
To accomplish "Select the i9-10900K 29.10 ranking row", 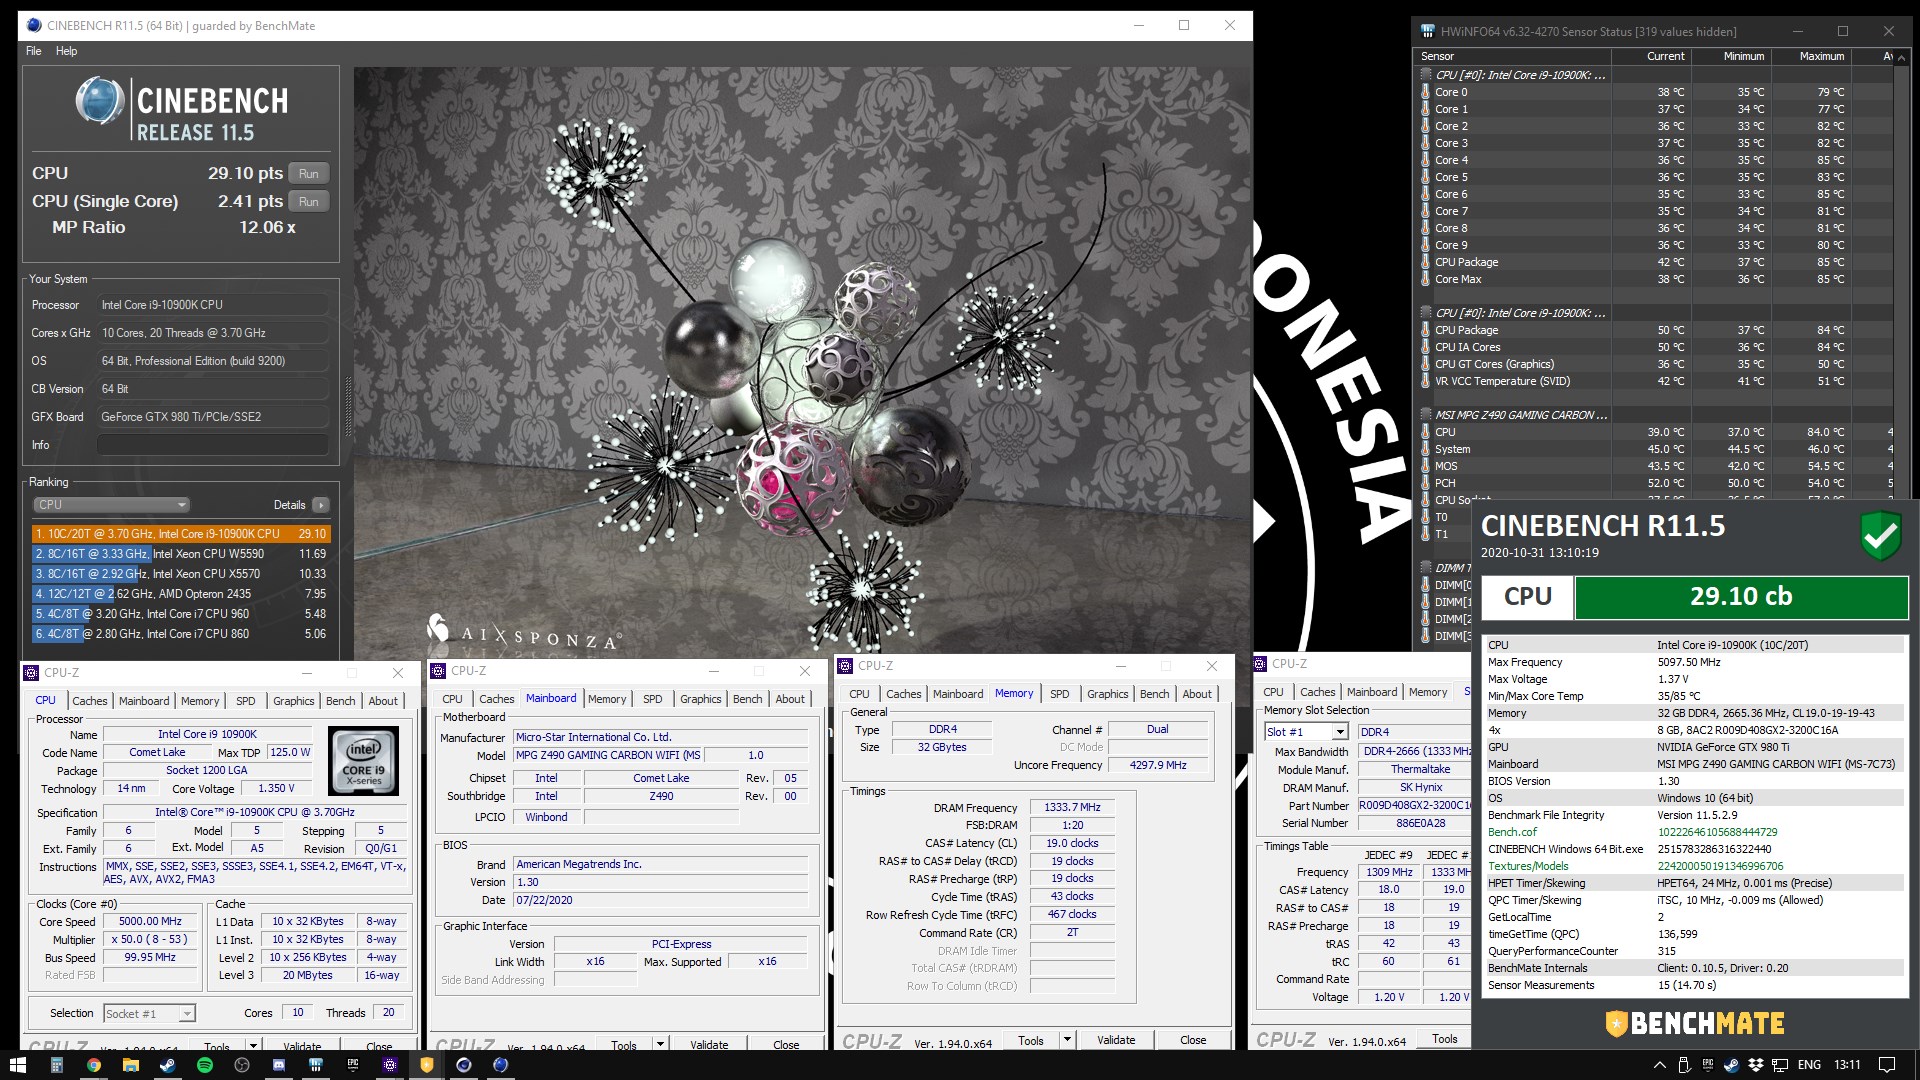I will coord(180,534).
